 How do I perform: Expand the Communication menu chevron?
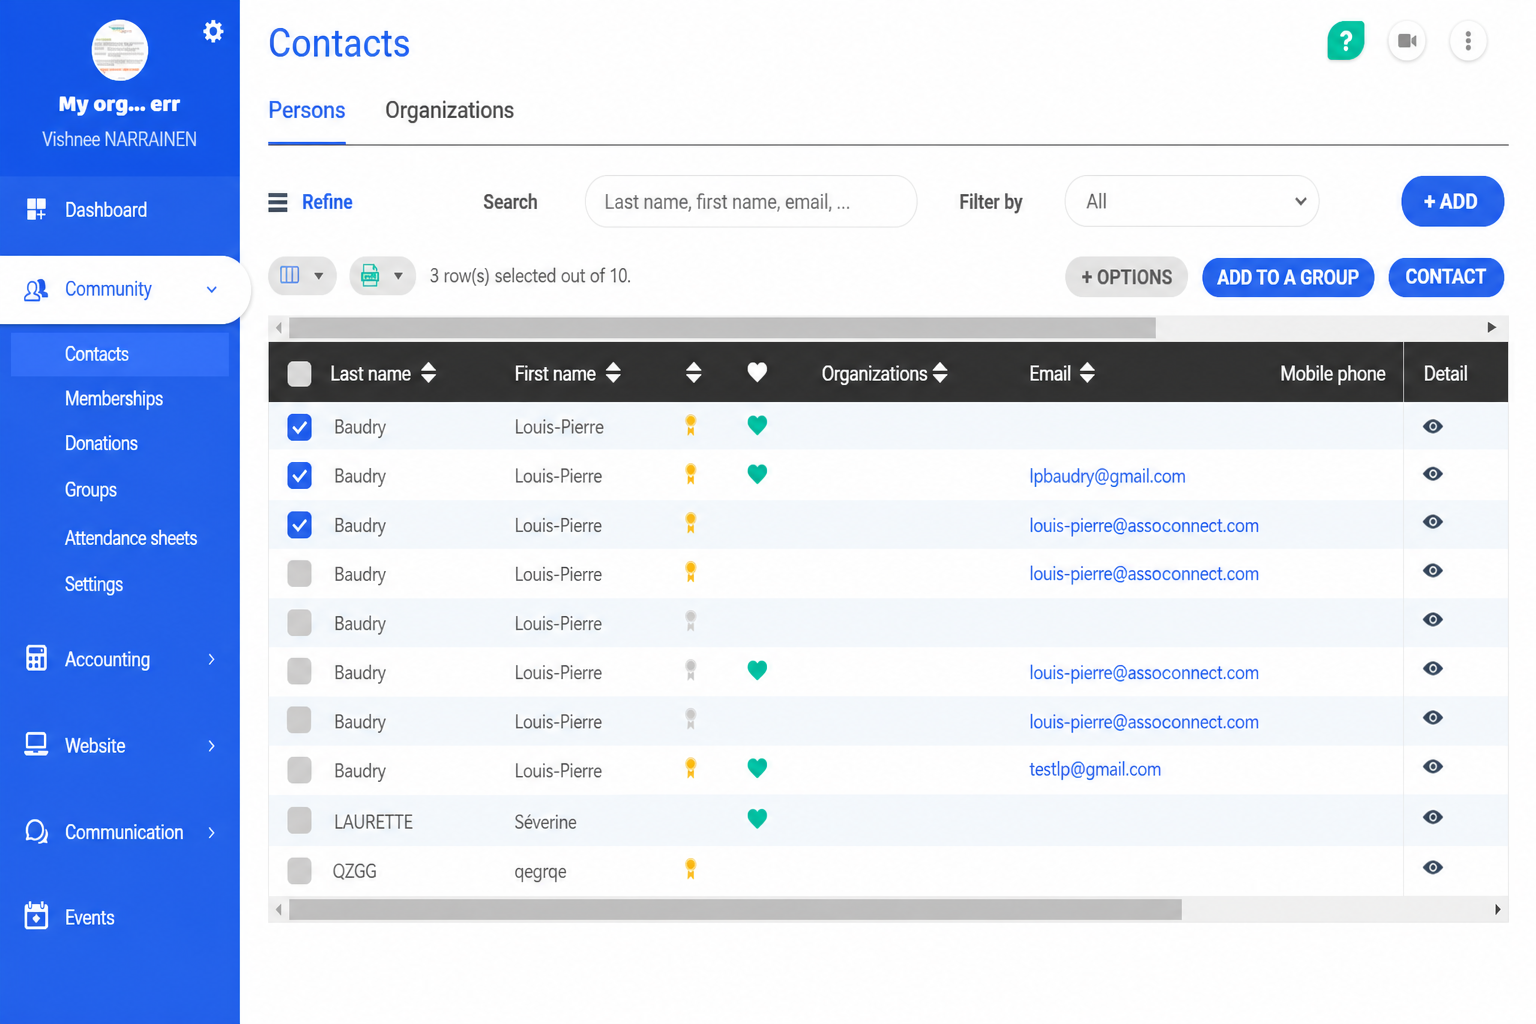[x=212, y=833]
